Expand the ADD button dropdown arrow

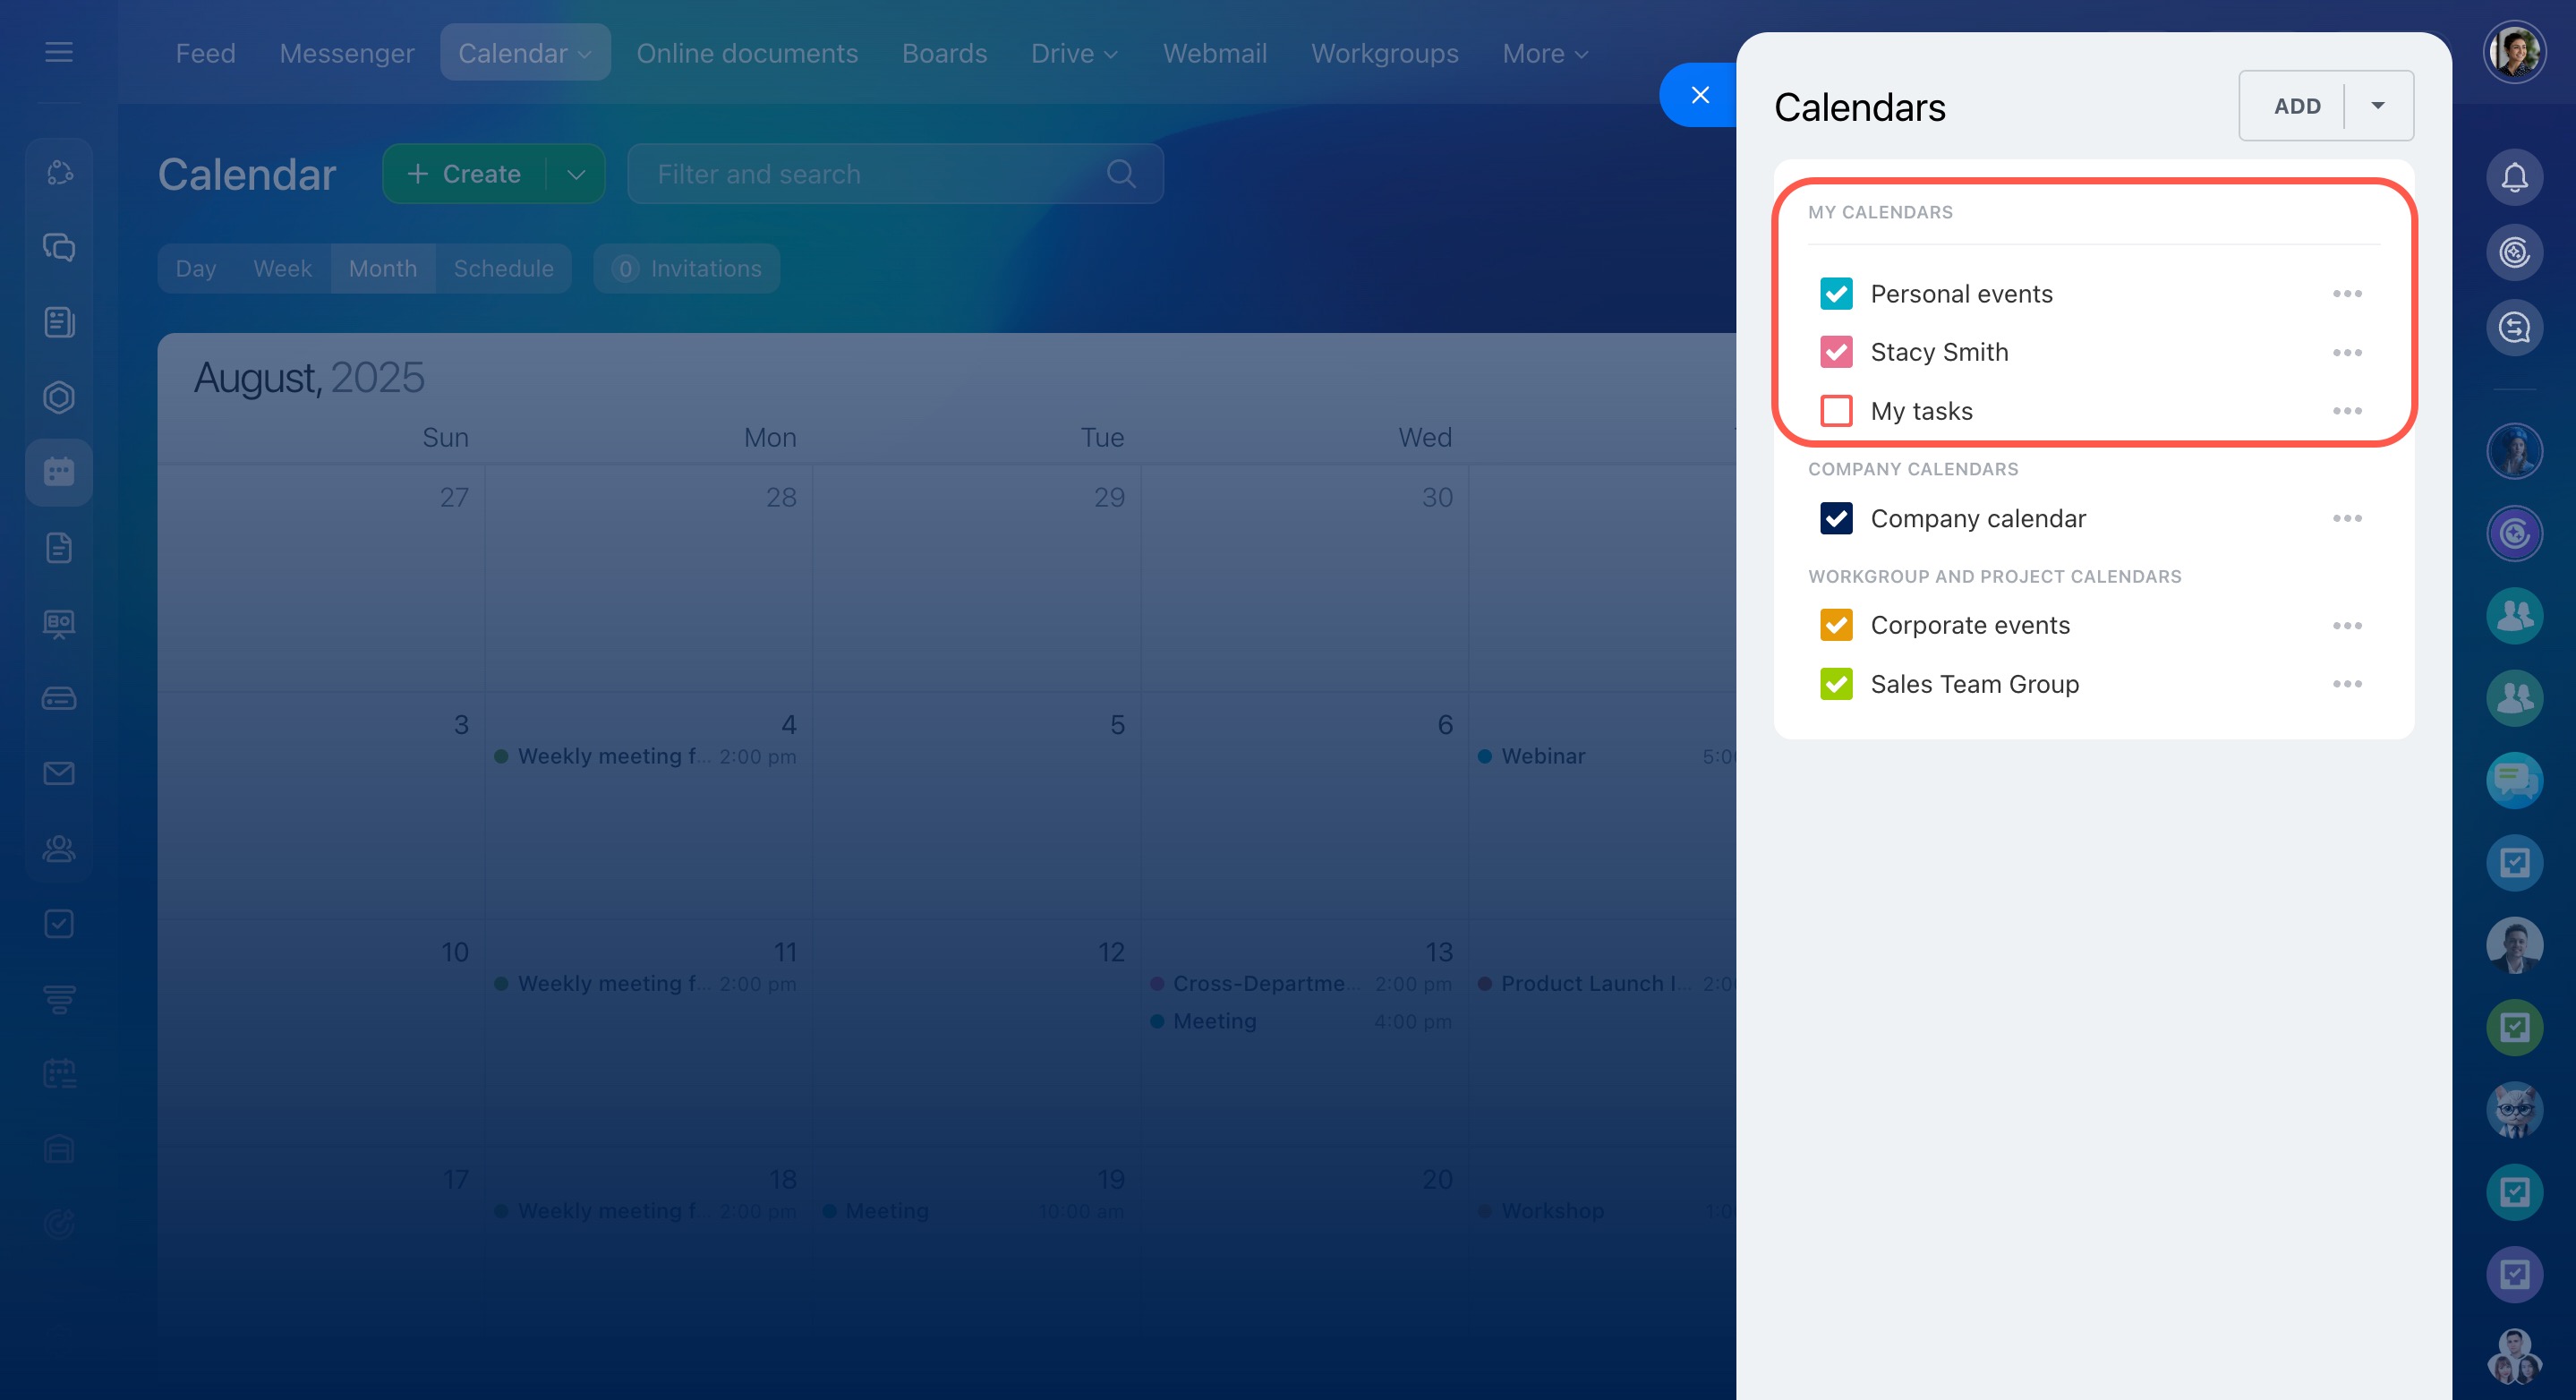click(x=2378, y=106)
